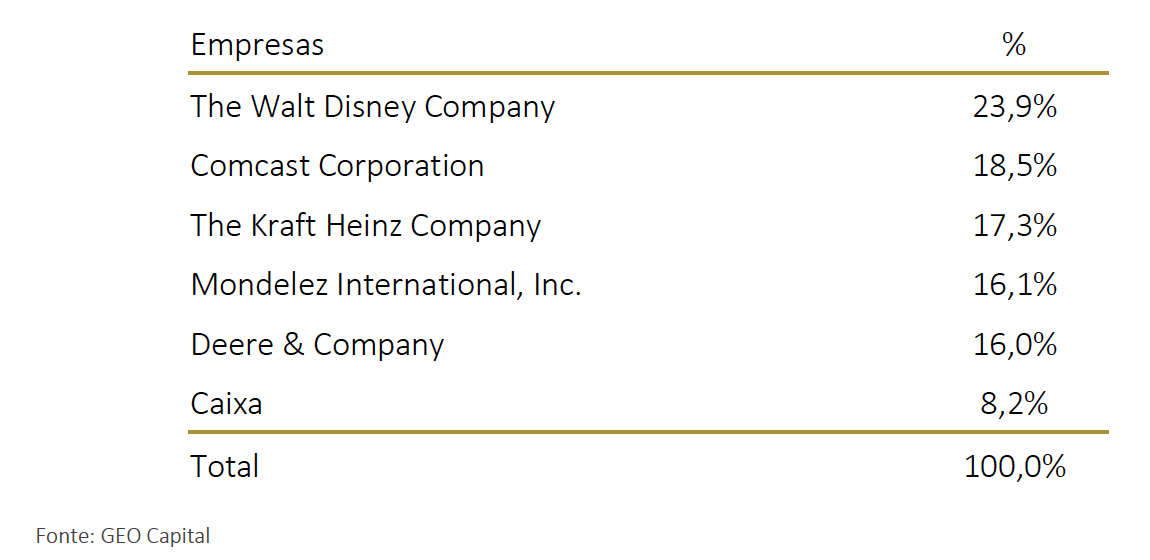Click the 100,0% total value
This screenshot has width=1150, height=560.
coord(1014,466)
